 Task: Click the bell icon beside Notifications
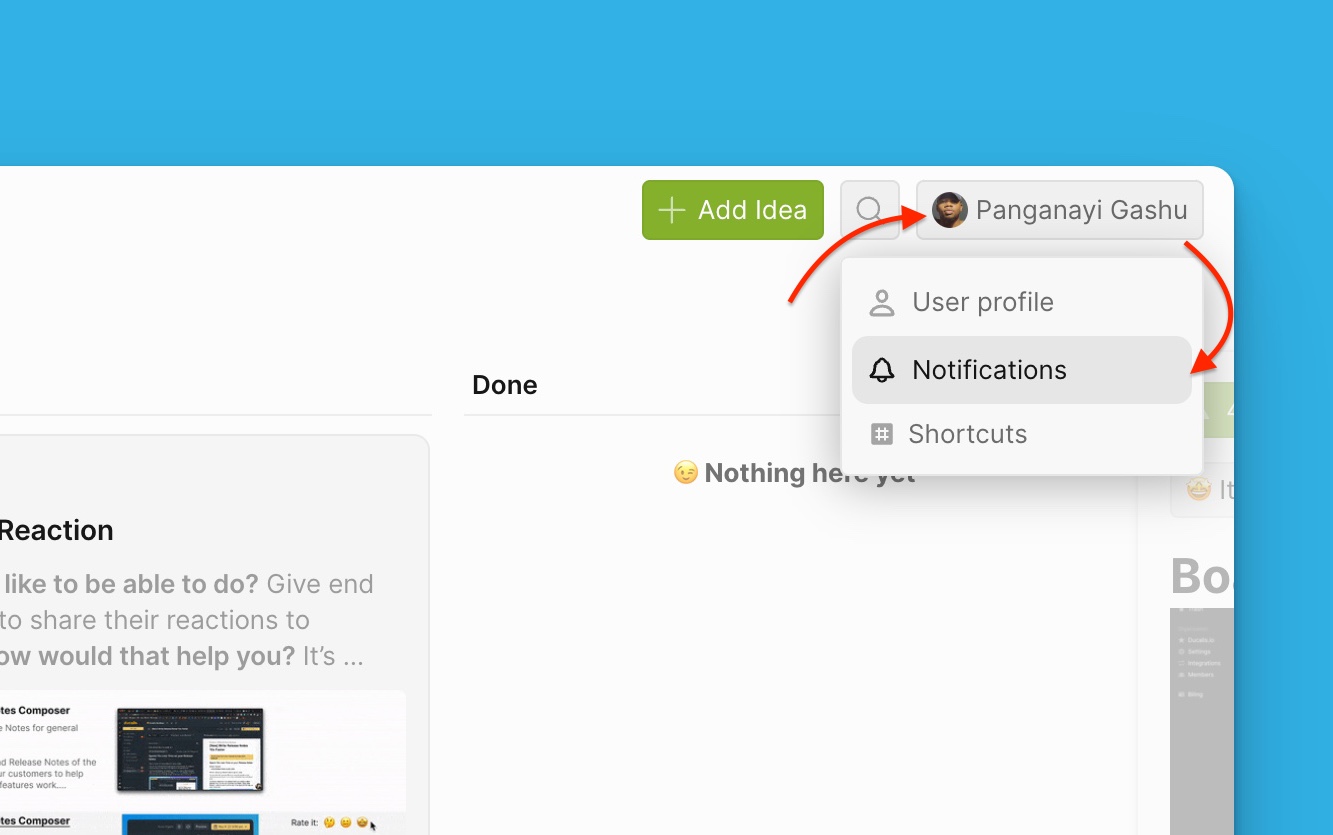pyautogui.click(x=882, y=370)
